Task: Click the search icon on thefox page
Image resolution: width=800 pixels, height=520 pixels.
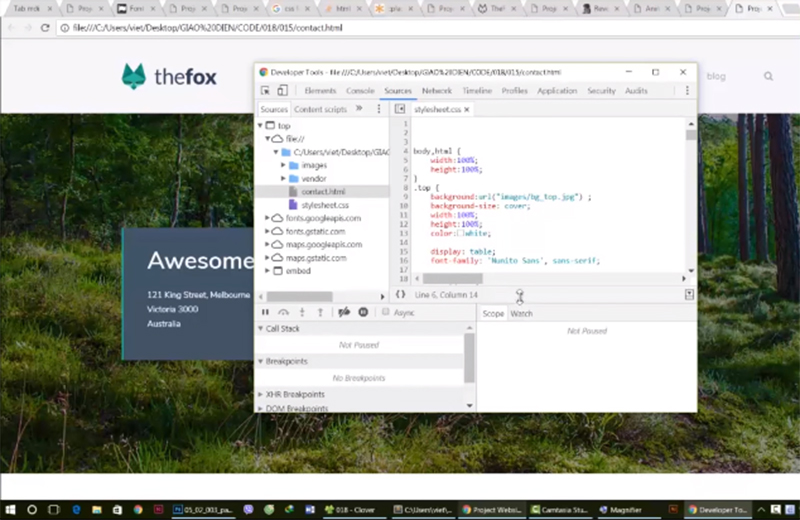Action: [x=768, y=76]
